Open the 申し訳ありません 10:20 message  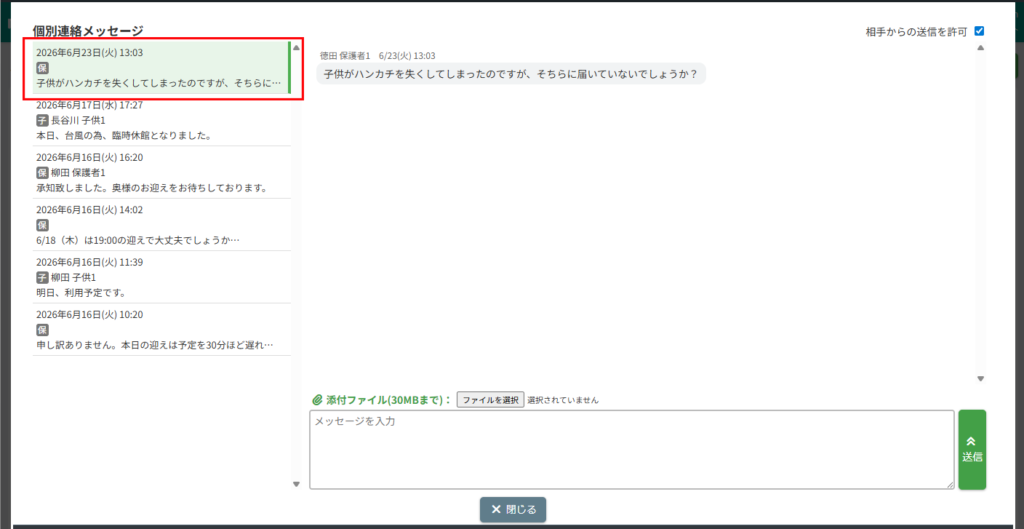(x=161, y=329)
